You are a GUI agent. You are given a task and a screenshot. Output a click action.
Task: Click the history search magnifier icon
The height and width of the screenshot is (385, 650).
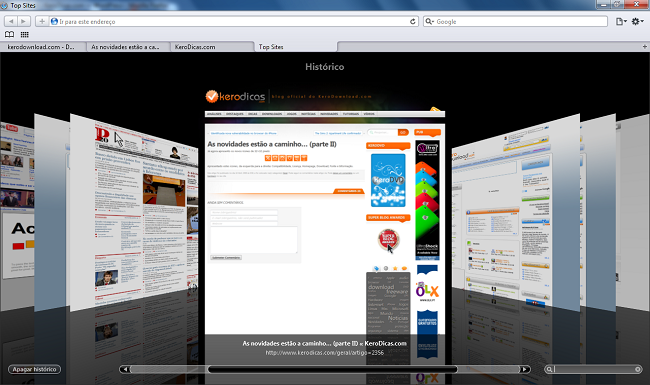[549, 369]
